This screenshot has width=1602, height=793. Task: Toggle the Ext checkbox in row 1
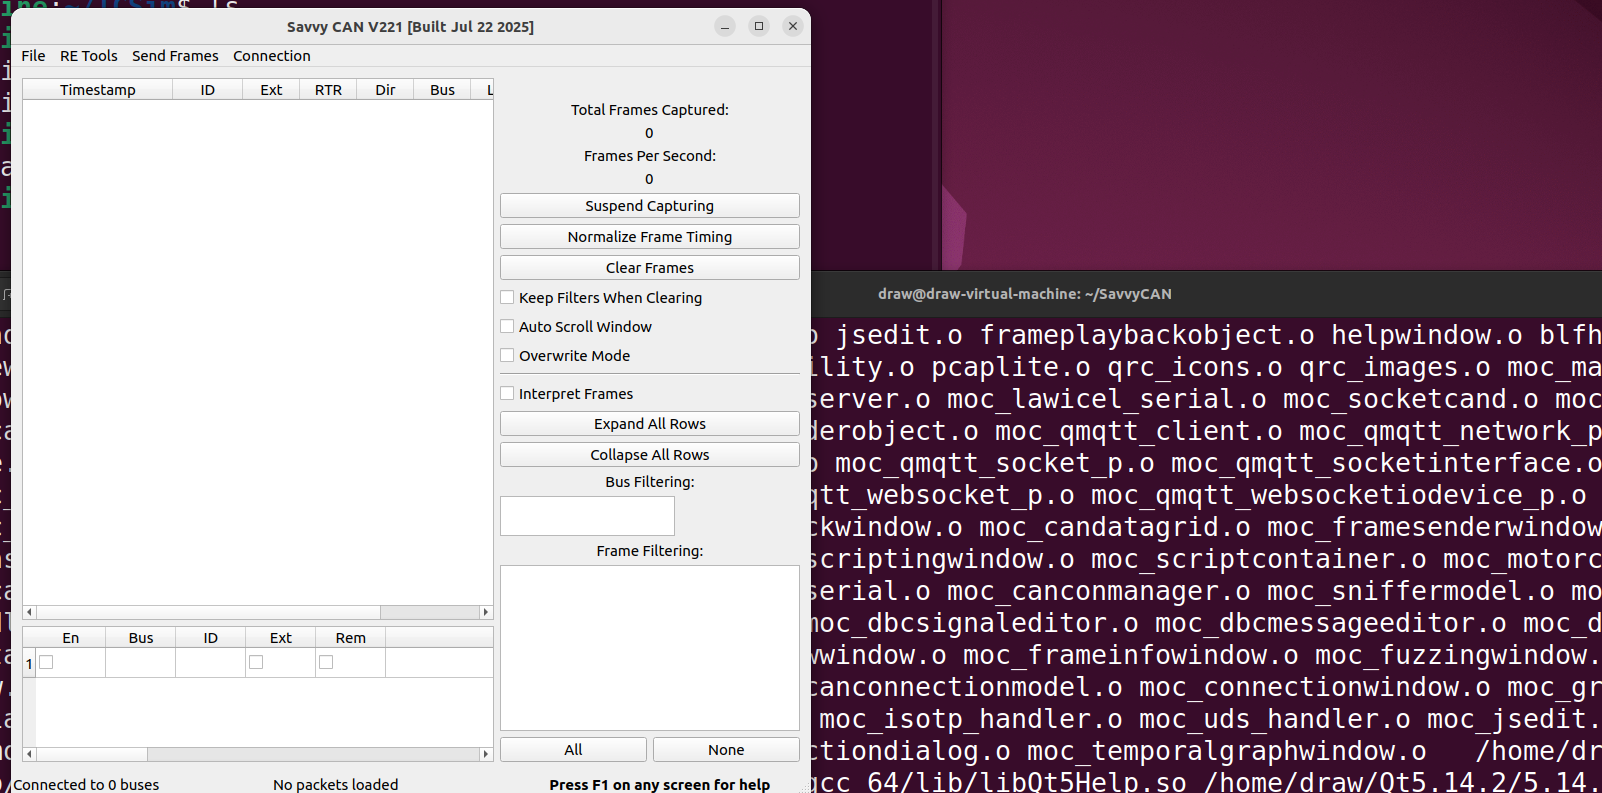[256, 662]
